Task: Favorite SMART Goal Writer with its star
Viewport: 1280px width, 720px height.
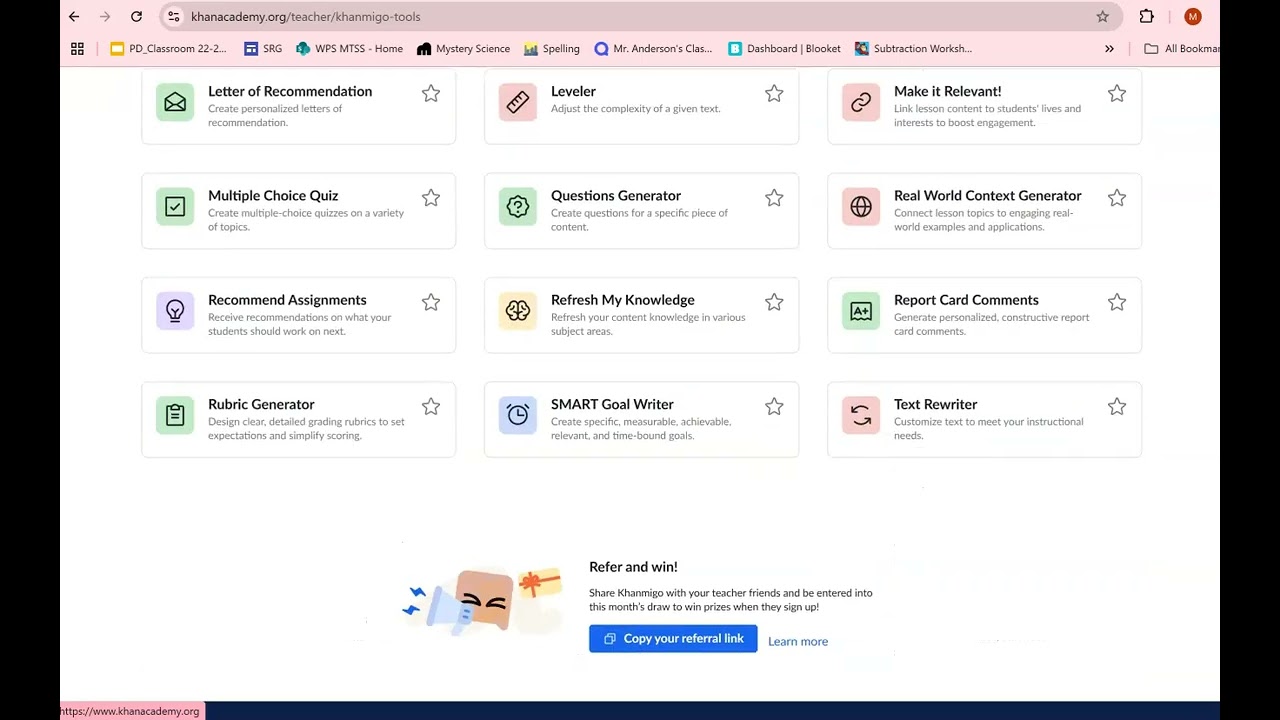Action: pyautogui.click(x=774, y=406)
